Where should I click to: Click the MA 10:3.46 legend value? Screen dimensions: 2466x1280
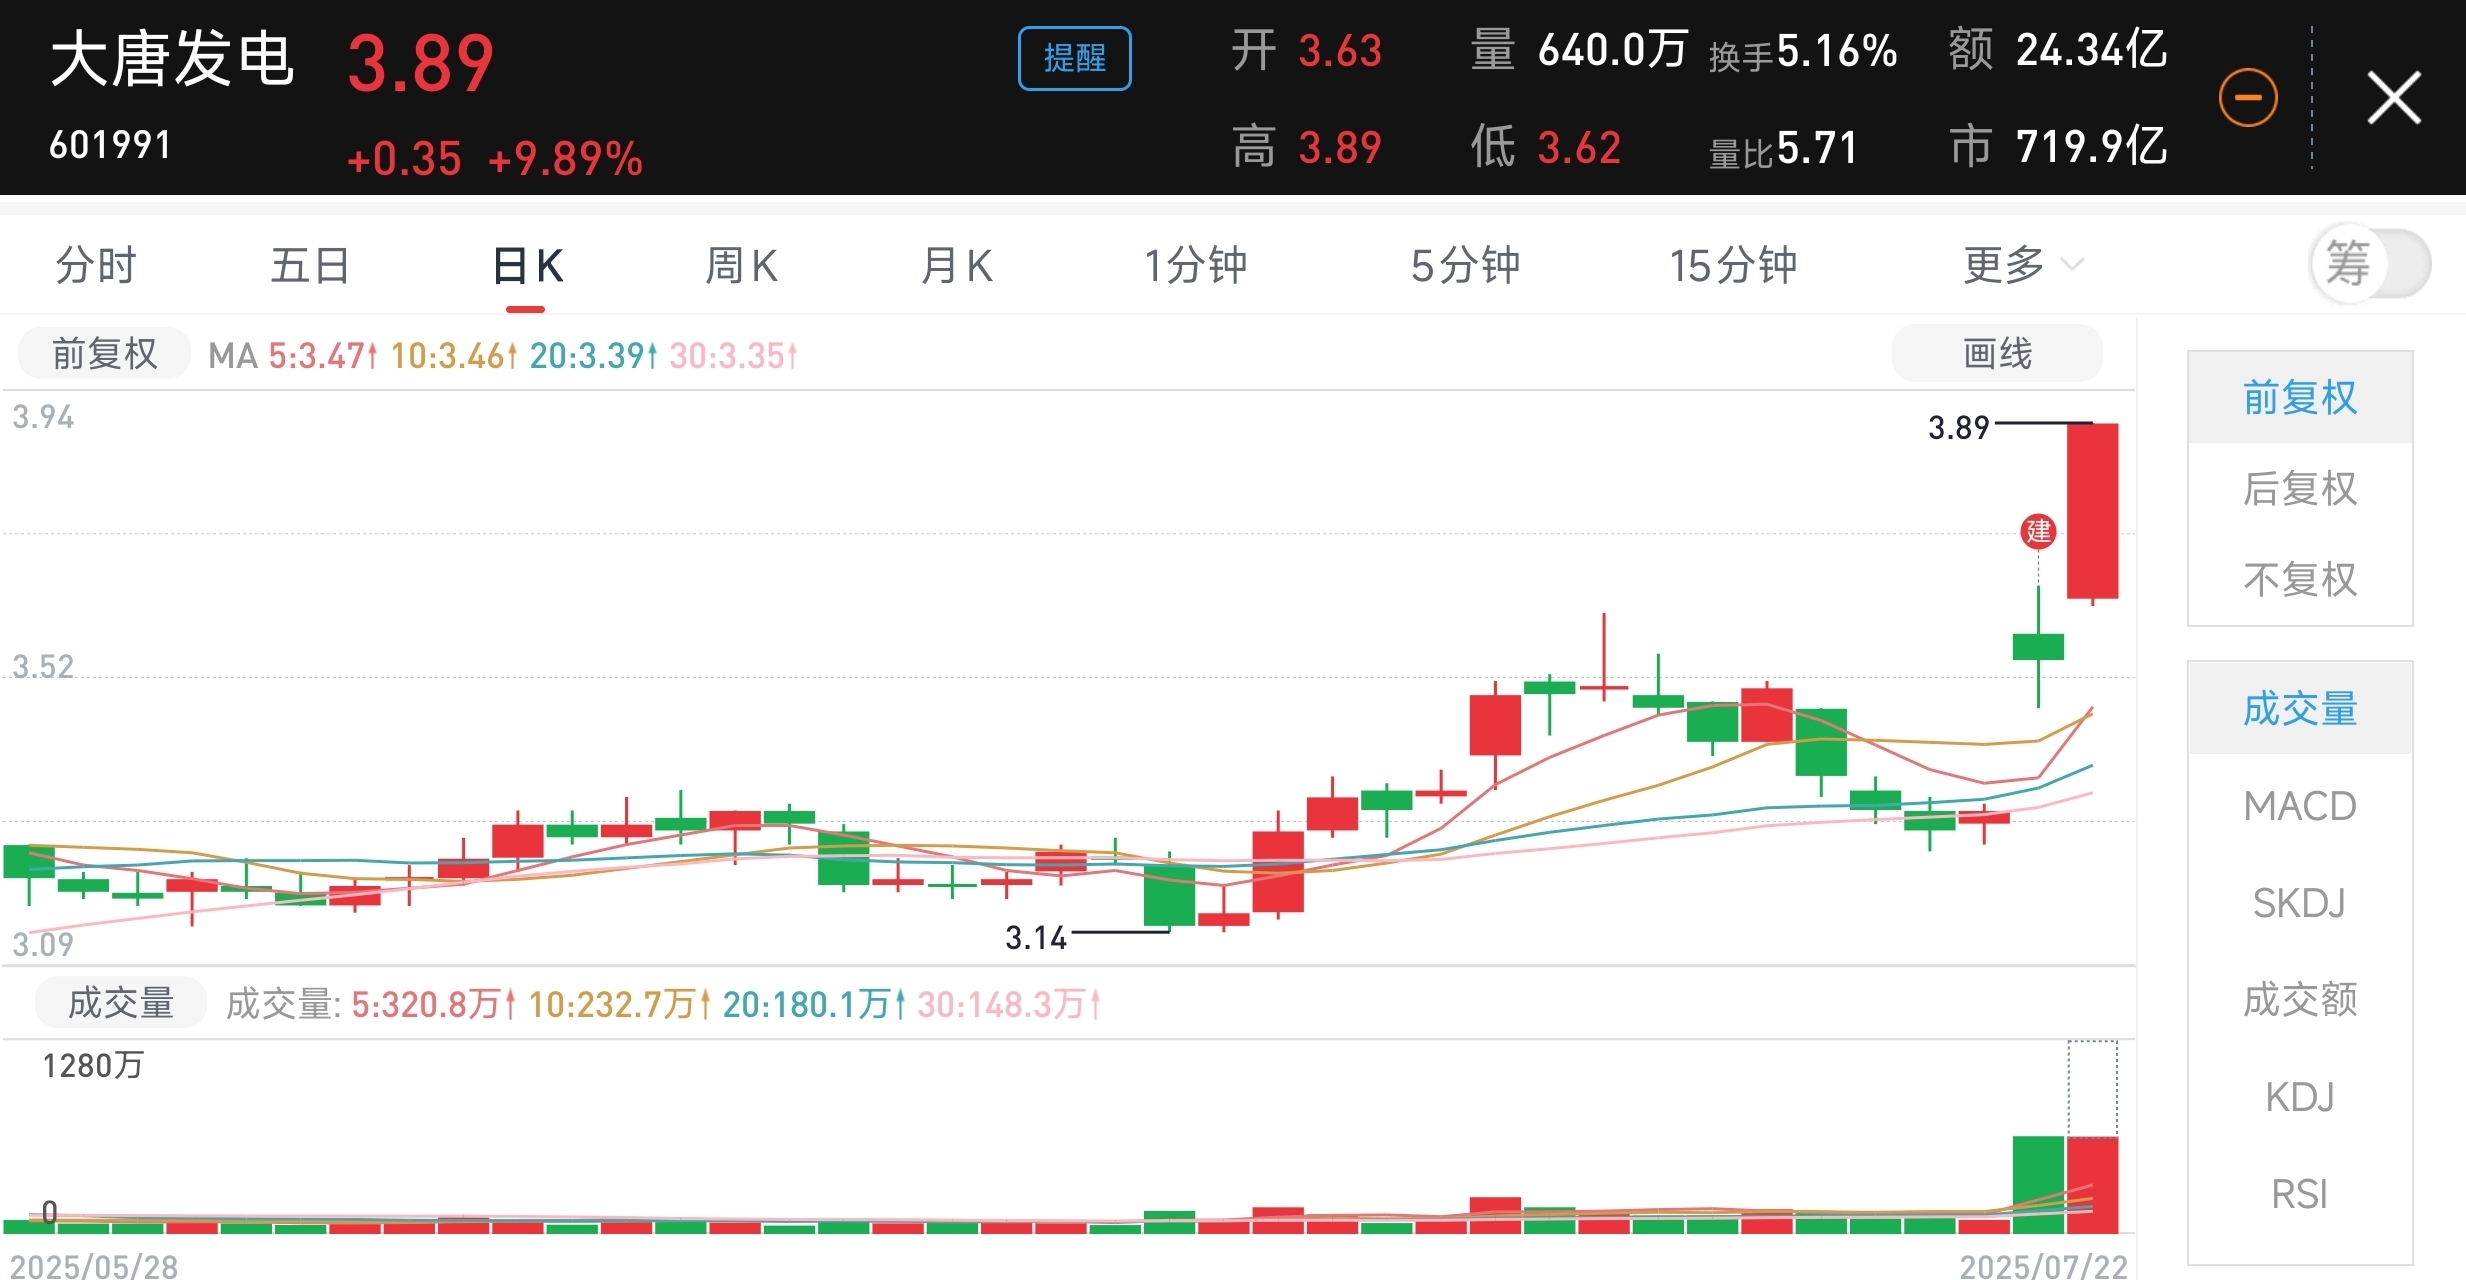pos(454,355)
